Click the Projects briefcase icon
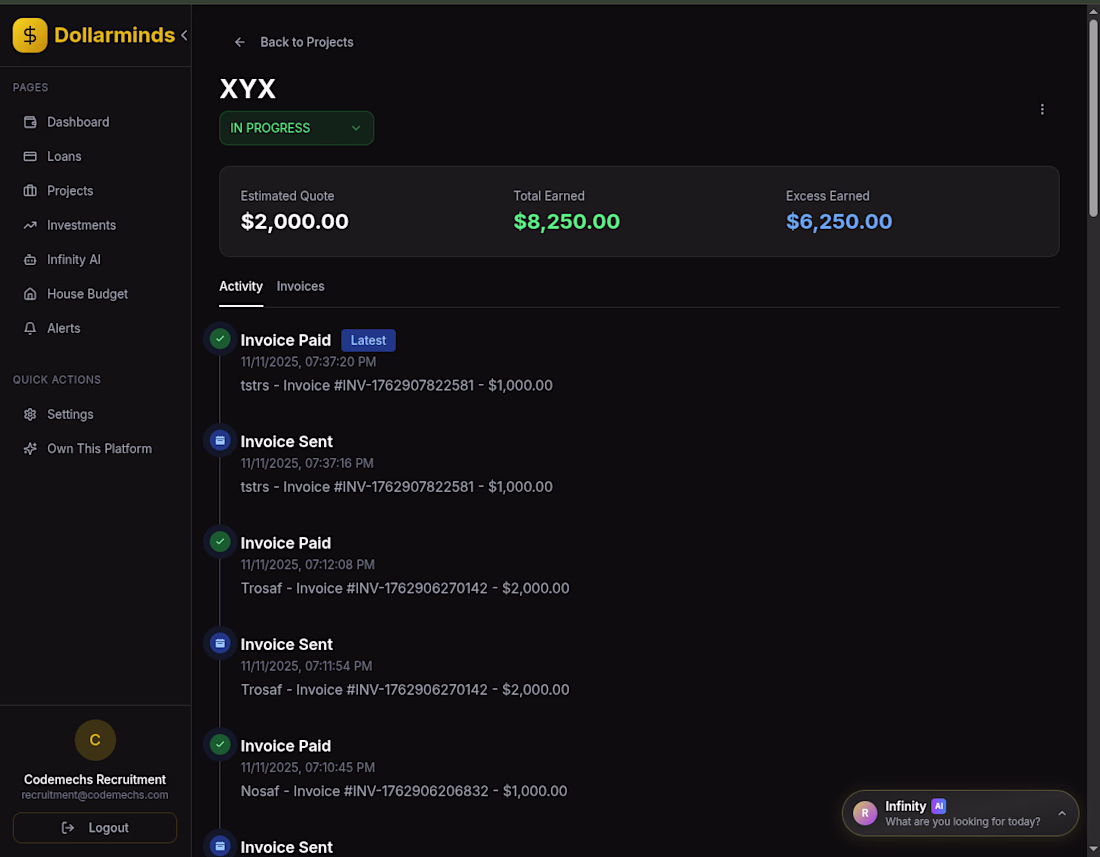This screenshot has width=1100, height=857. (30, 191)
